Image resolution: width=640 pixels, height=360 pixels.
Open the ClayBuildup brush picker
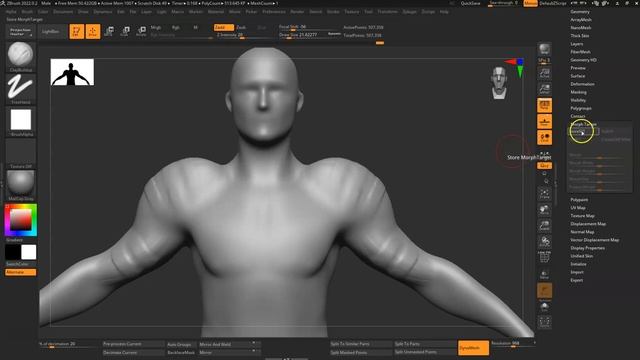[x=20, y=57]
